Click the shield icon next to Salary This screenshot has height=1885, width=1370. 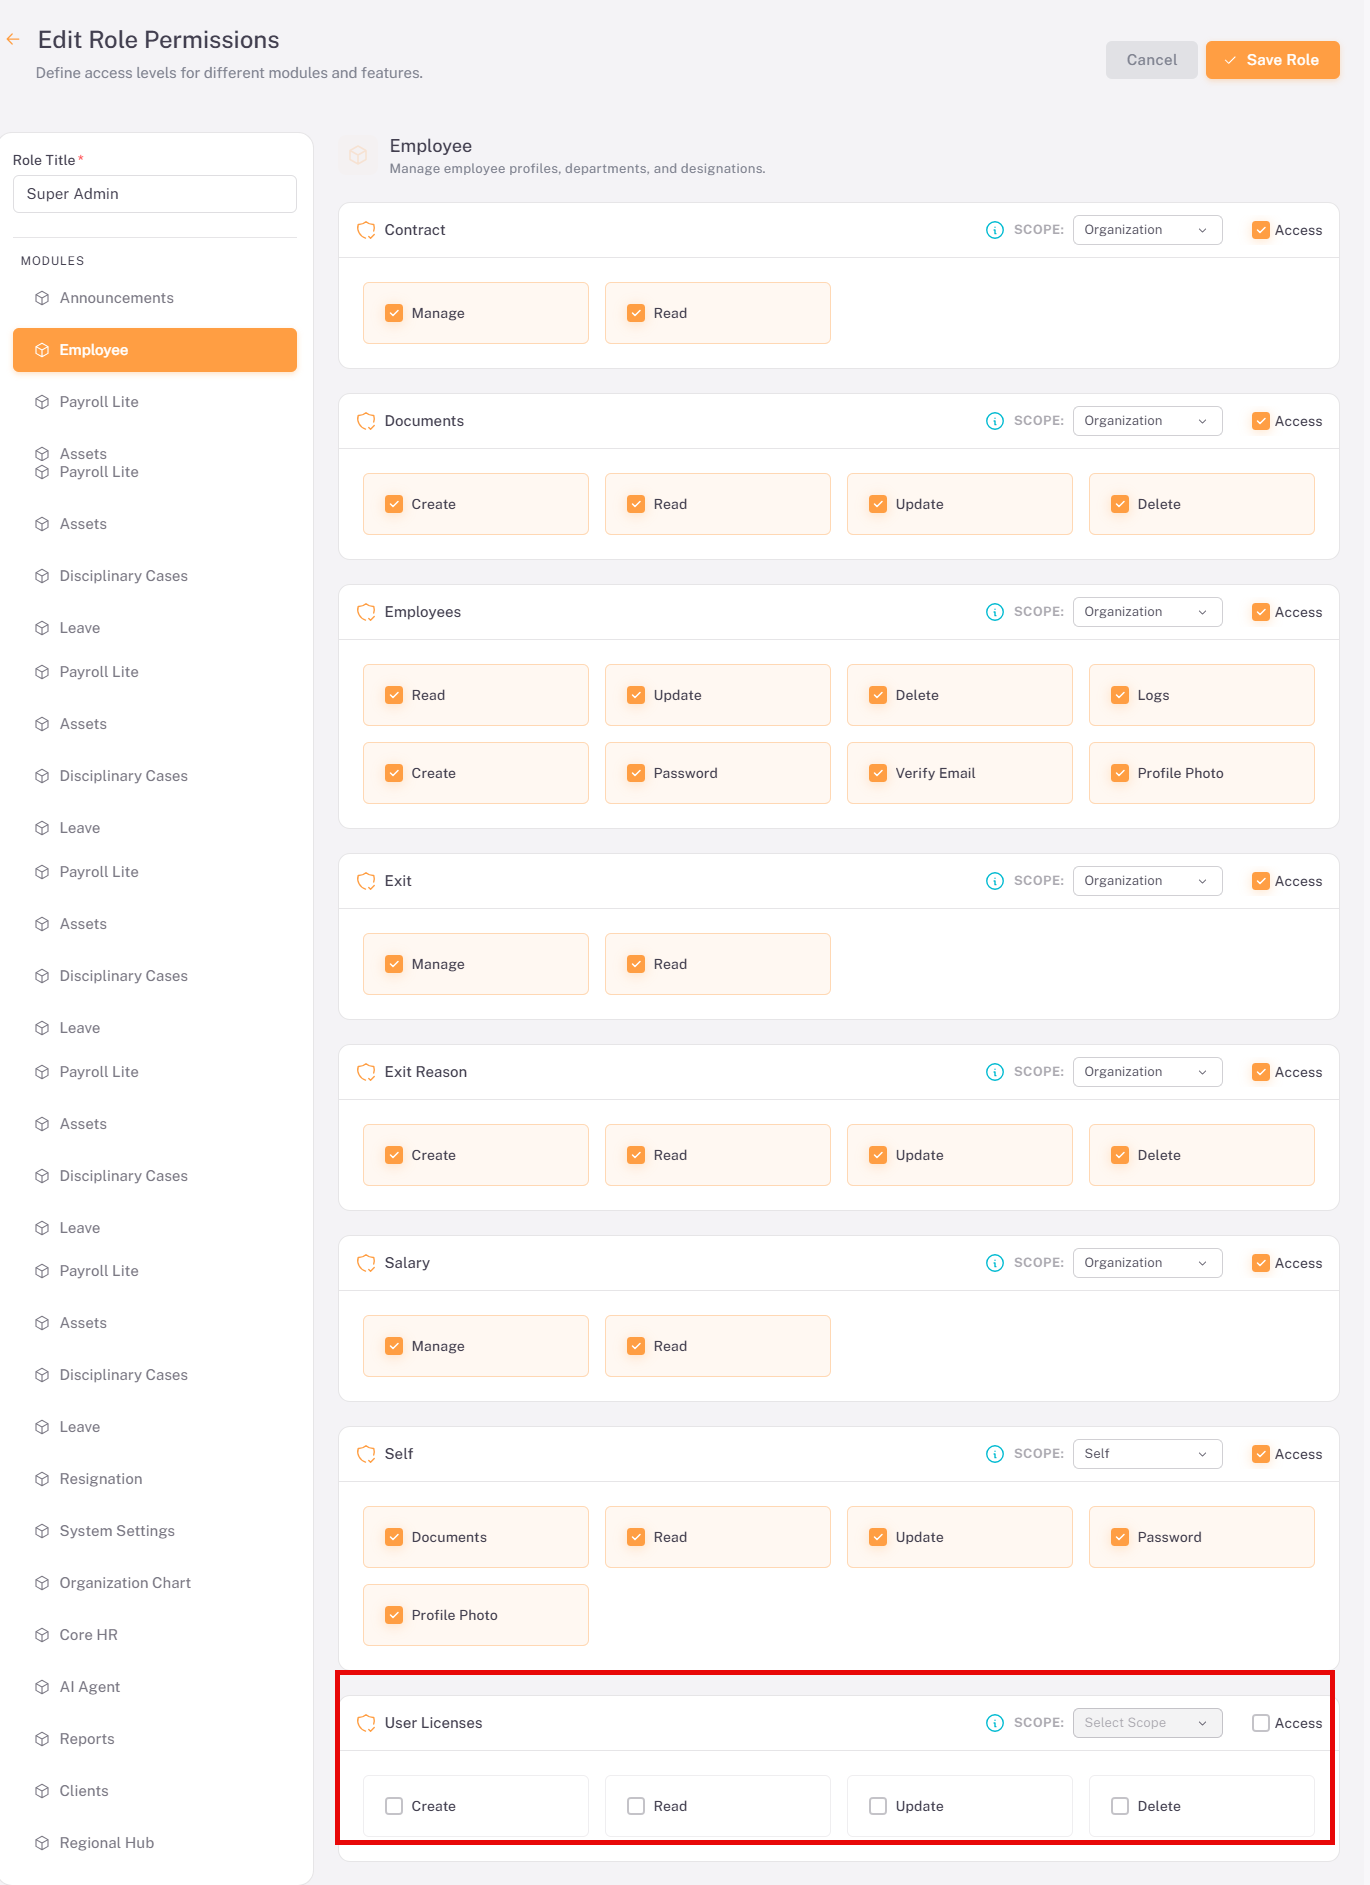pos(366,1263)
